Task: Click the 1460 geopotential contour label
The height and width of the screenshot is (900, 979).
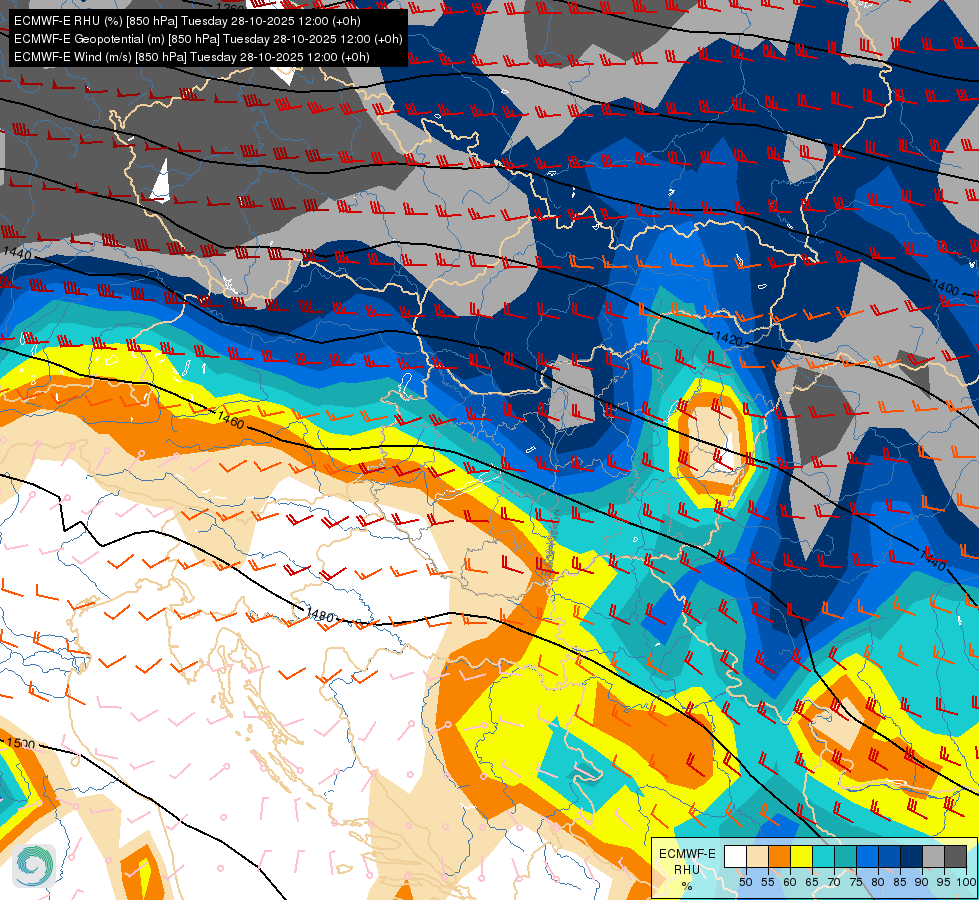Action: coord(231,419)
